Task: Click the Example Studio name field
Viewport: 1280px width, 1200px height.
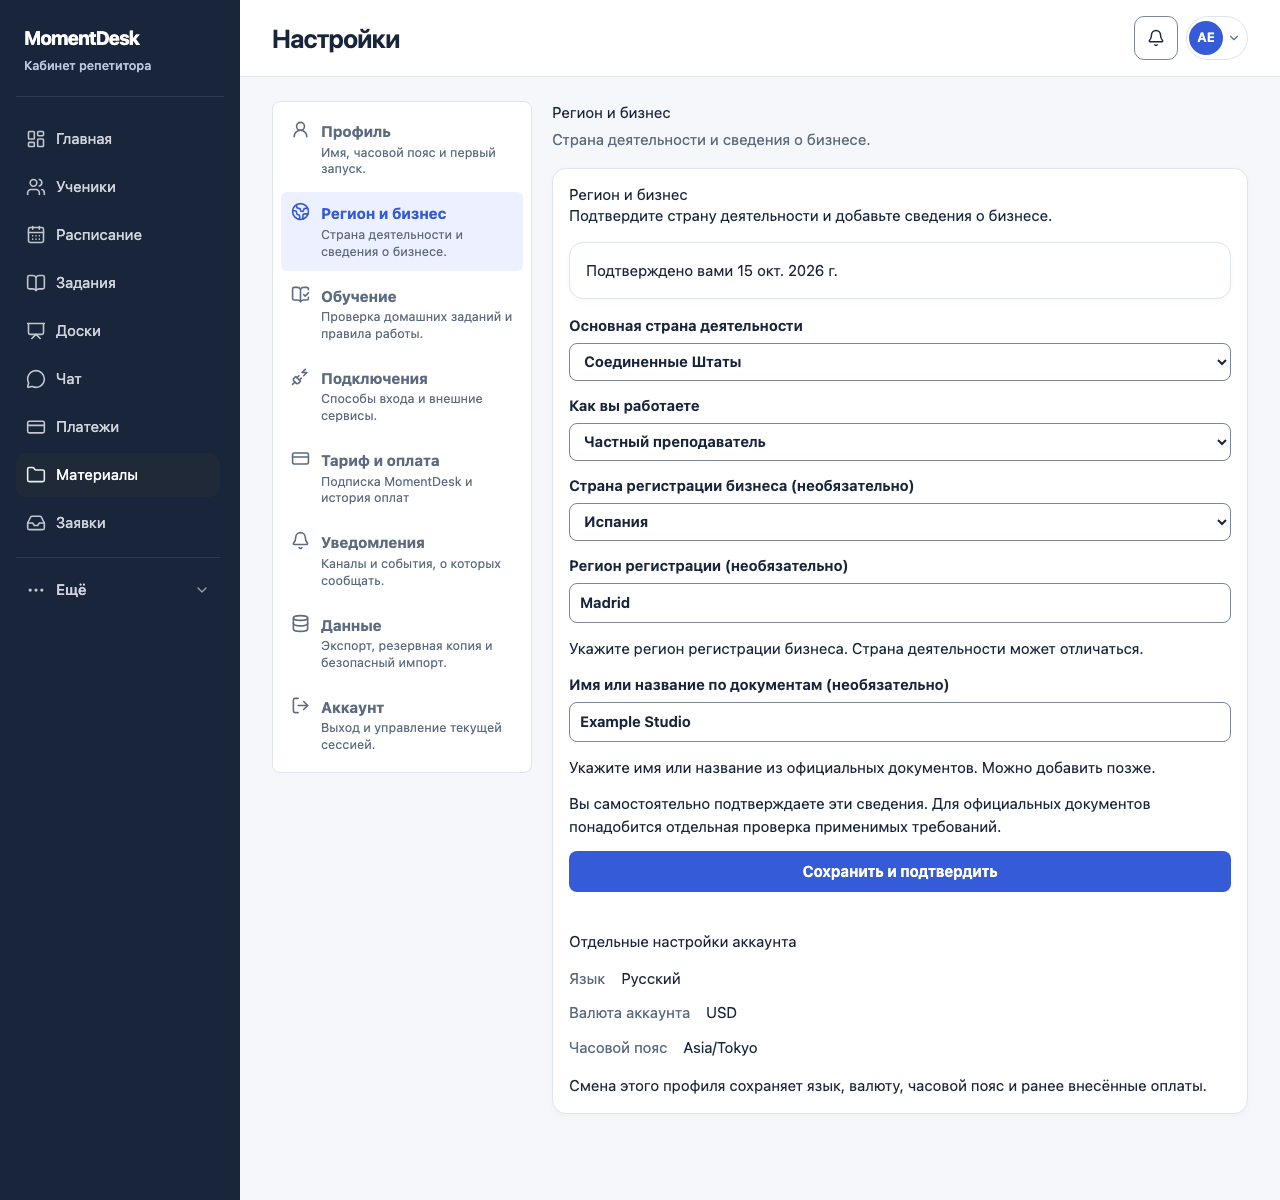Action: click(x=900, y=722)
